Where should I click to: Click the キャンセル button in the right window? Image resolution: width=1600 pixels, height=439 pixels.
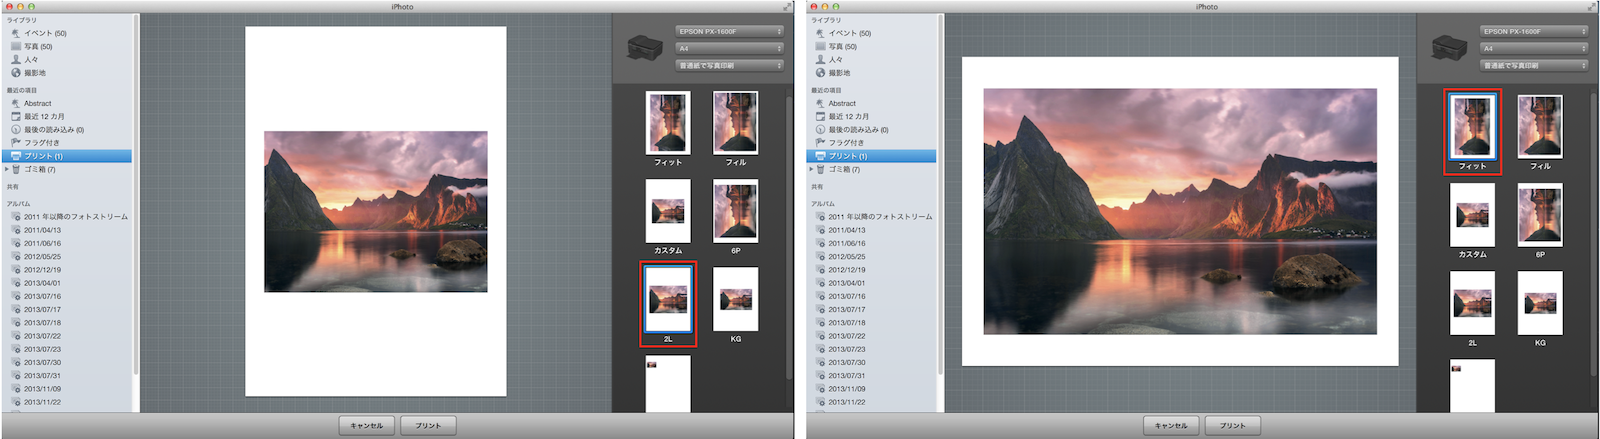point(1171,425)
